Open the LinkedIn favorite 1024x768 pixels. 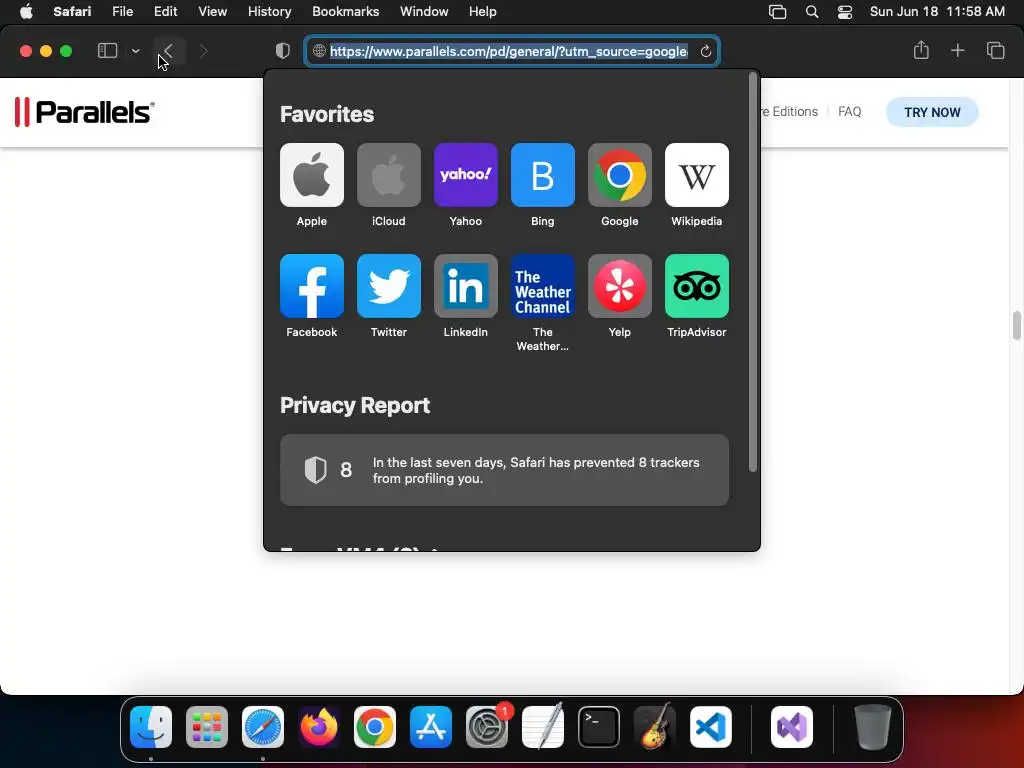pos(466,286)
